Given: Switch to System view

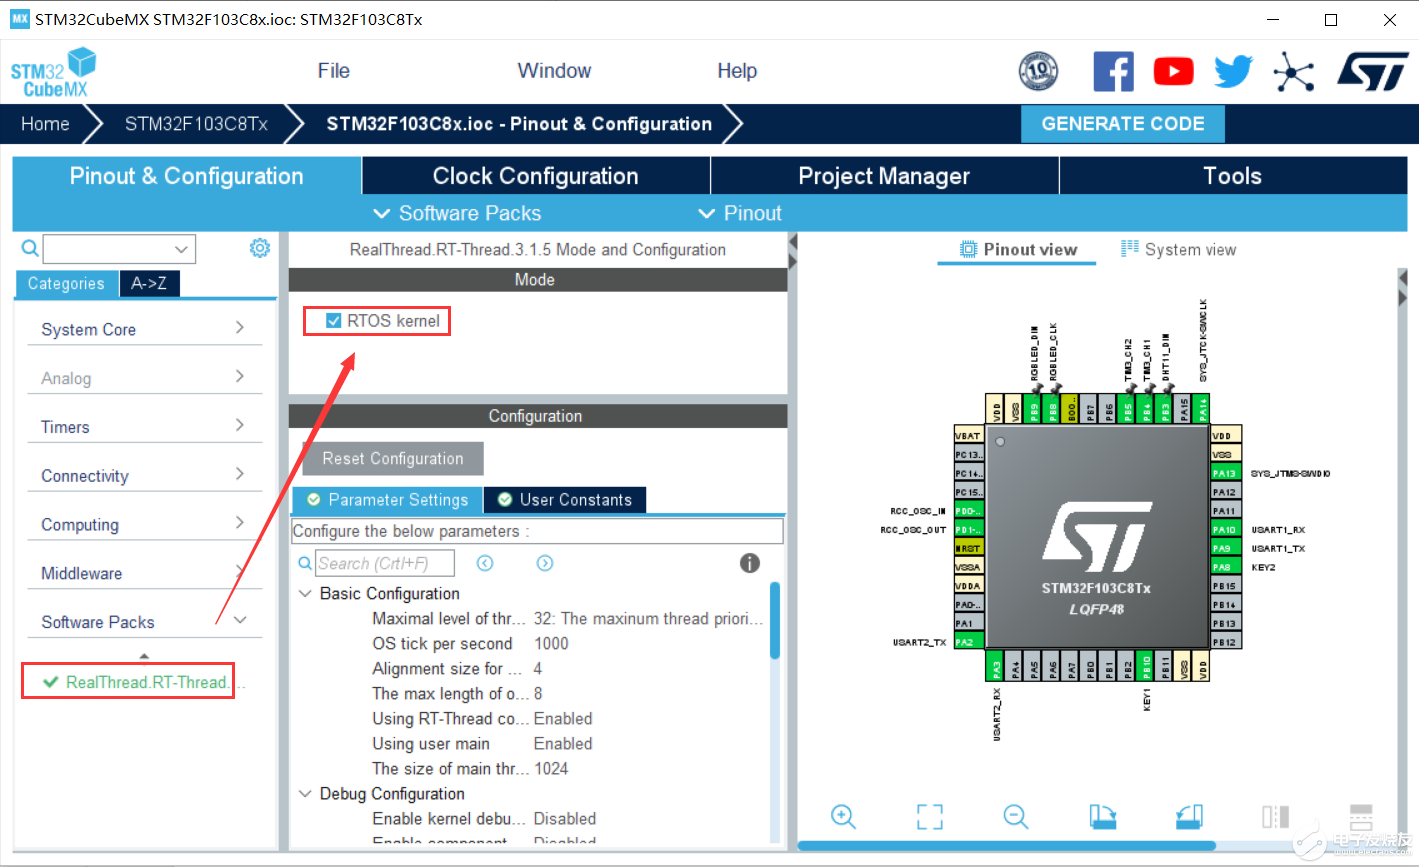Looking at the screenshot, I should [x=1179, y=250].
